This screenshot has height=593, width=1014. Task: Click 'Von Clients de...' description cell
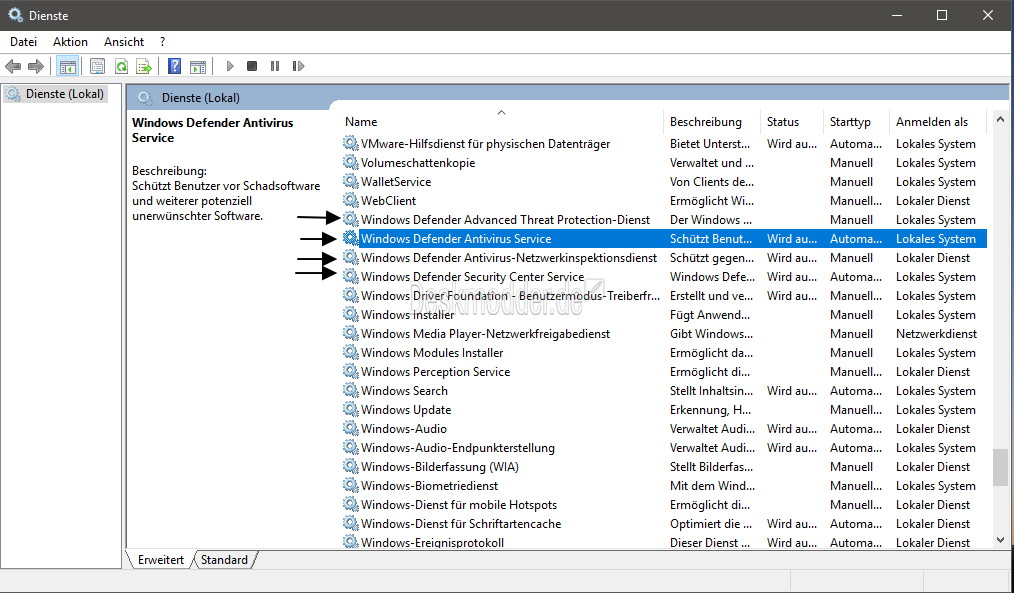(x=711, y=182)
